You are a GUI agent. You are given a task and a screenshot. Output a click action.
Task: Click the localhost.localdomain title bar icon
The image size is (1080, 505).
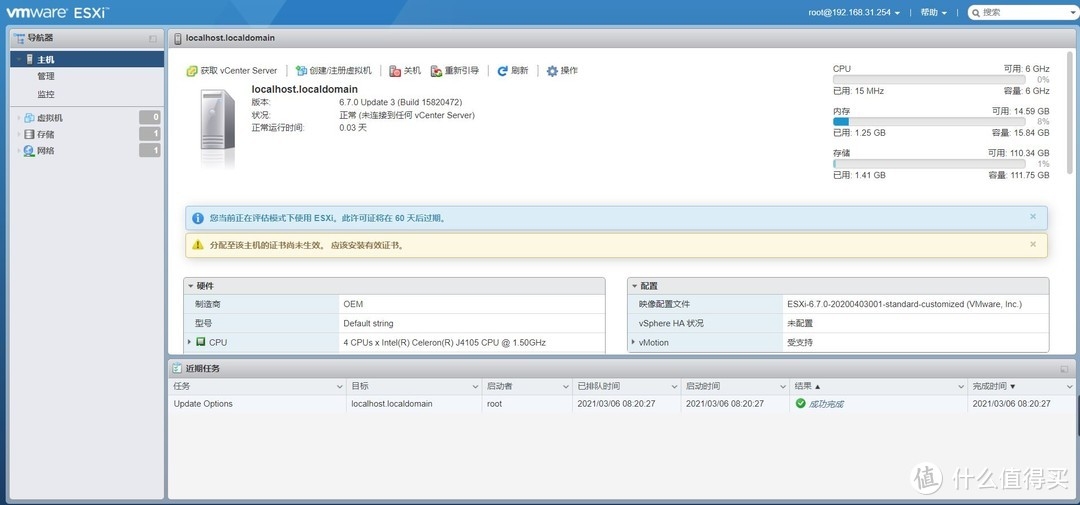(x=178, y=39)
